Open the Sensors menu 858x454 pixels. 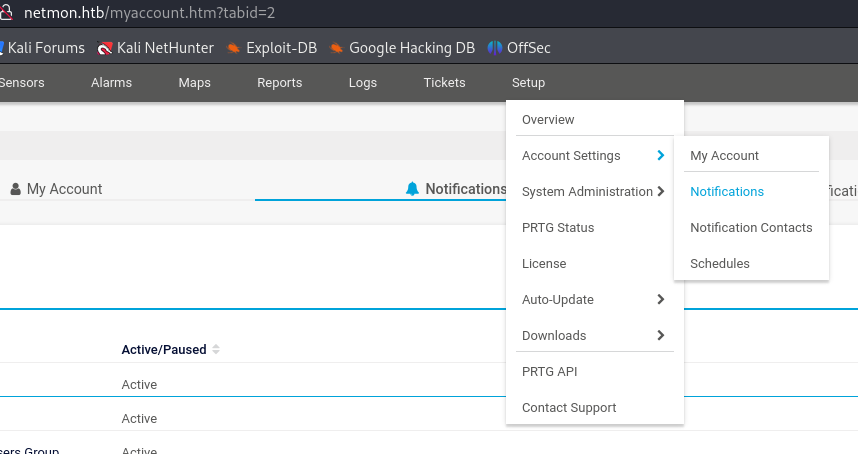[x=22, y=83]
